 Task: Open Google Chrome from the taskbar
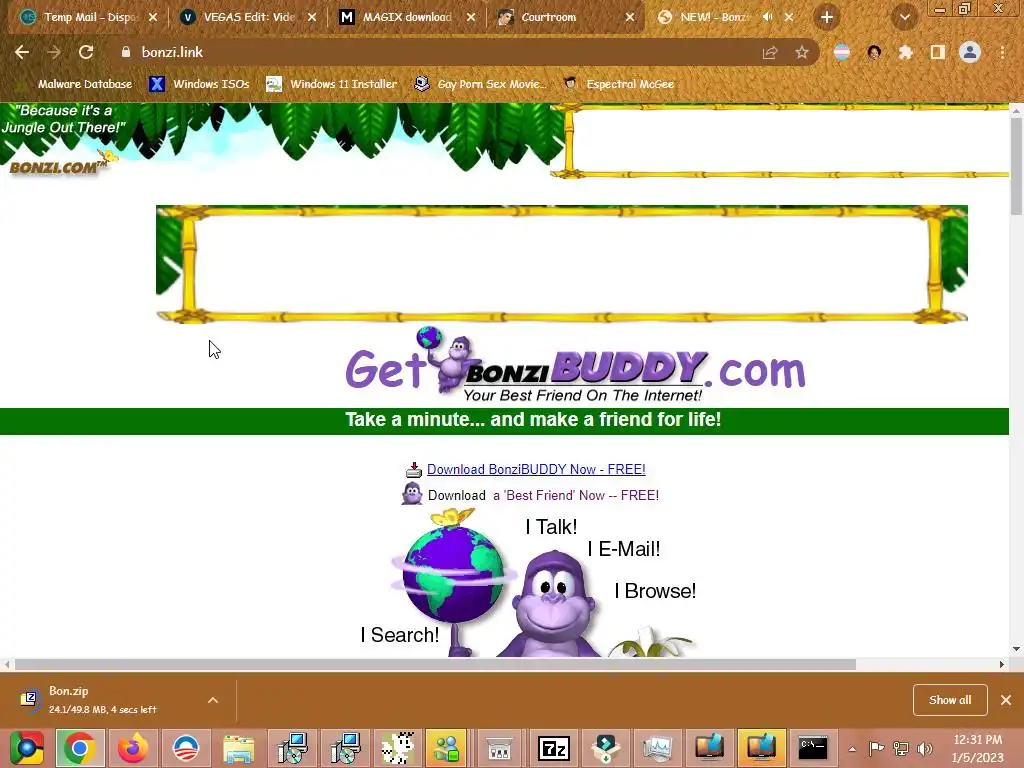pos(80,748)
